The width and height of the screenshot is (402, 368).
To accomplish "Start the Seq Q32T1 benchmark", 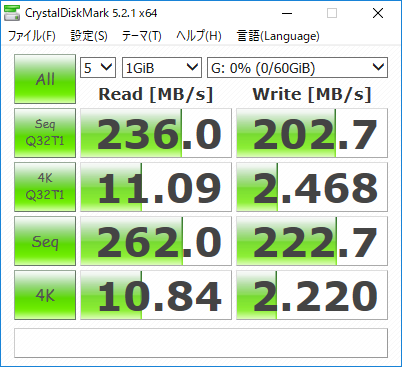I will pyautogui.click(x=45, y=133).
